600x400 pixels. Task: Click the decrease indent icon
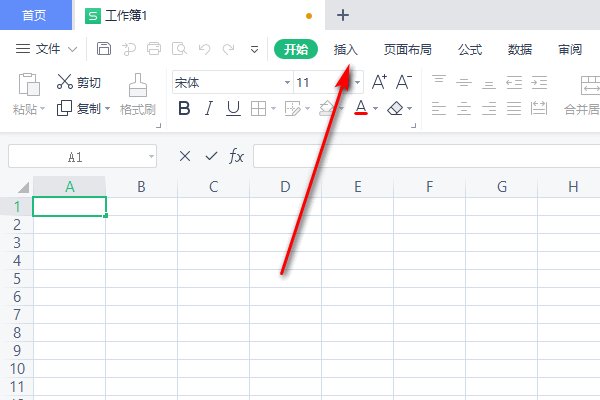pos(514,83)
